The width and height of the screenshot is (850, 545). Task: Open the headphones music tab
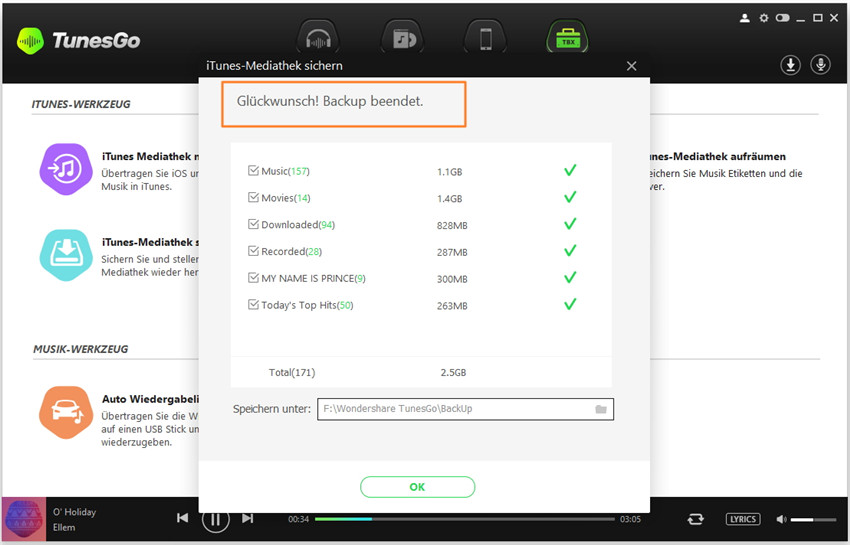point(318,38)
